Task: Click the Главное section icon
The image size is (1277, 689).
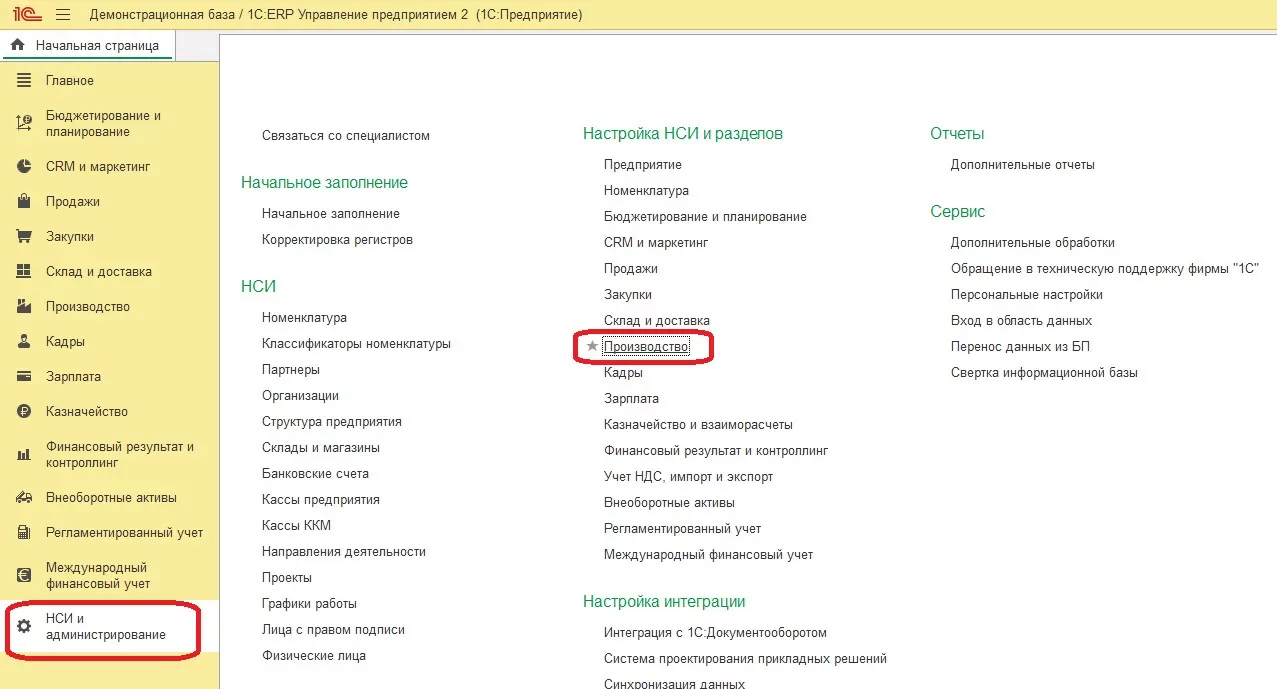Action: (x=25, y=80)
